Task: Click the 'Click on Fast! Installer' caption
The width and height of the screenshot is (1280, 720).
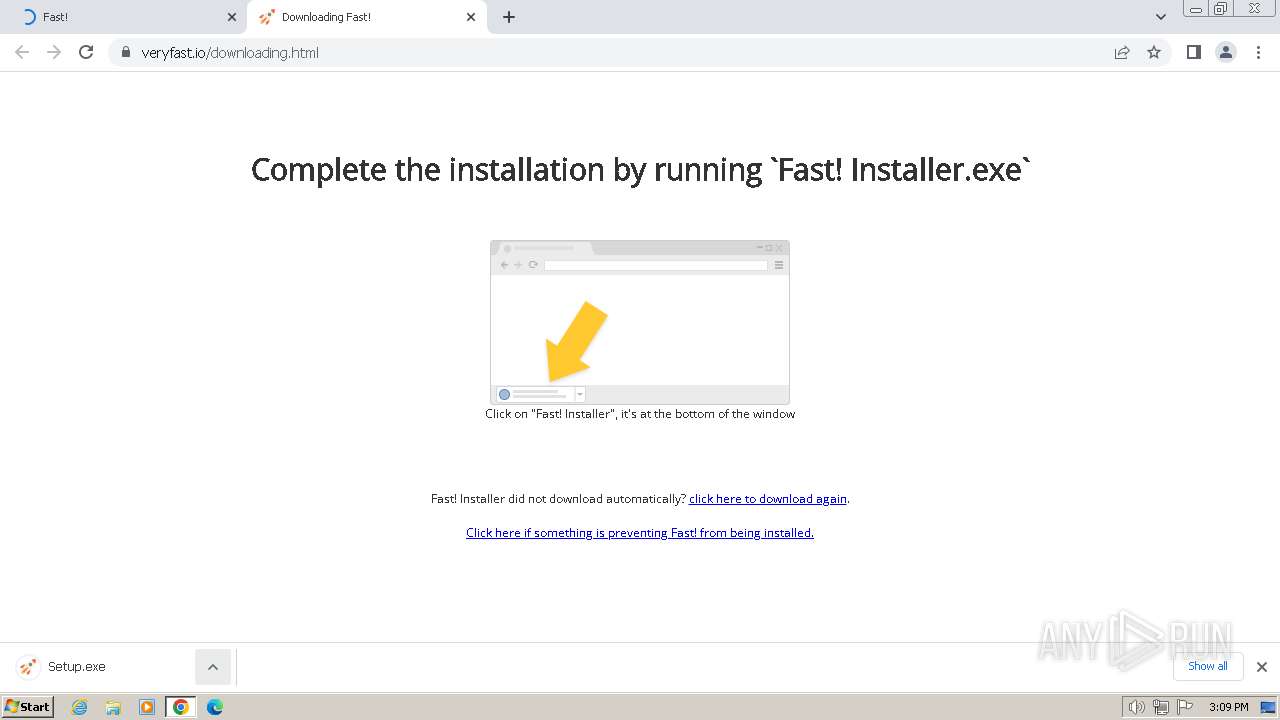Action: [x=640, y=414]
